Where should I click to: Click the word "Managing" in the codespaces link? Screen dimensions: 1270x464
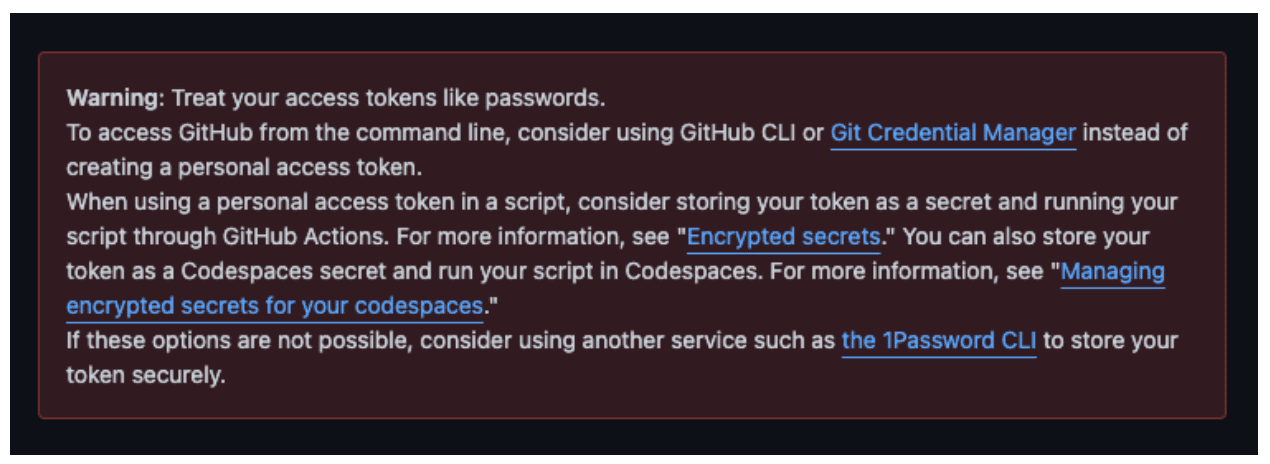(1113, 271)
